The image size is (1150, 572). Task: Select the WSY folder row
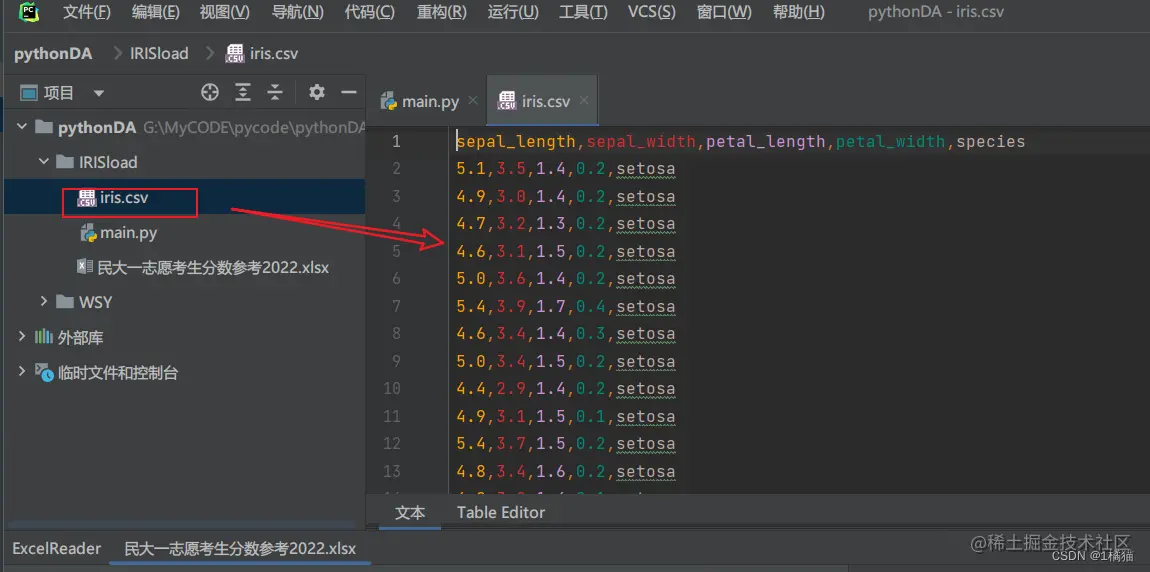coord(183,301)
